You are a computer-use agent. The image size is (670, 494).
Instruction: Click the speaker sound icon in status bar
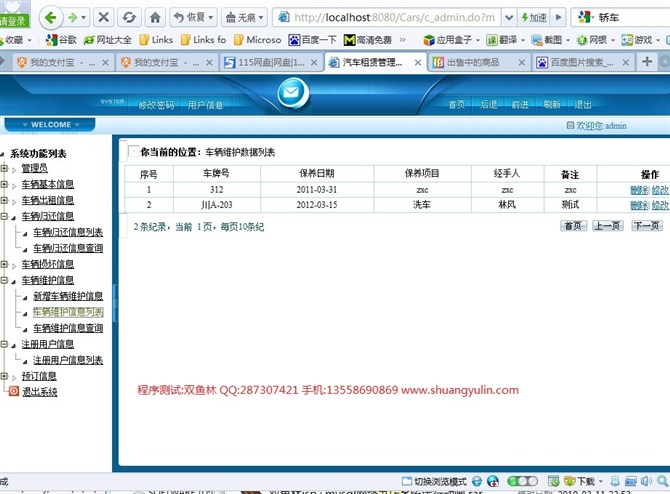(x=646, y=481)
